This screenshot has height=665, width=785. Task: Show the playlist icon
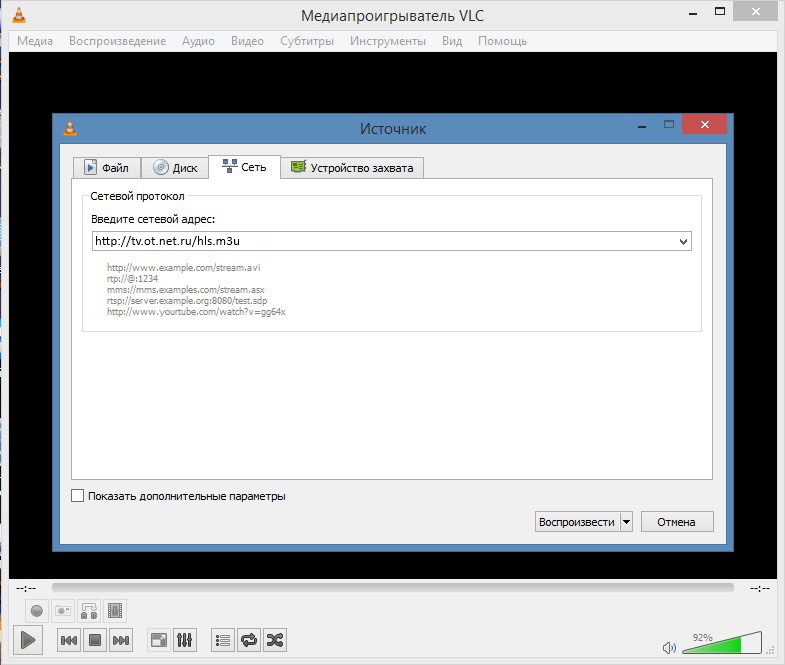pos(223,640)
